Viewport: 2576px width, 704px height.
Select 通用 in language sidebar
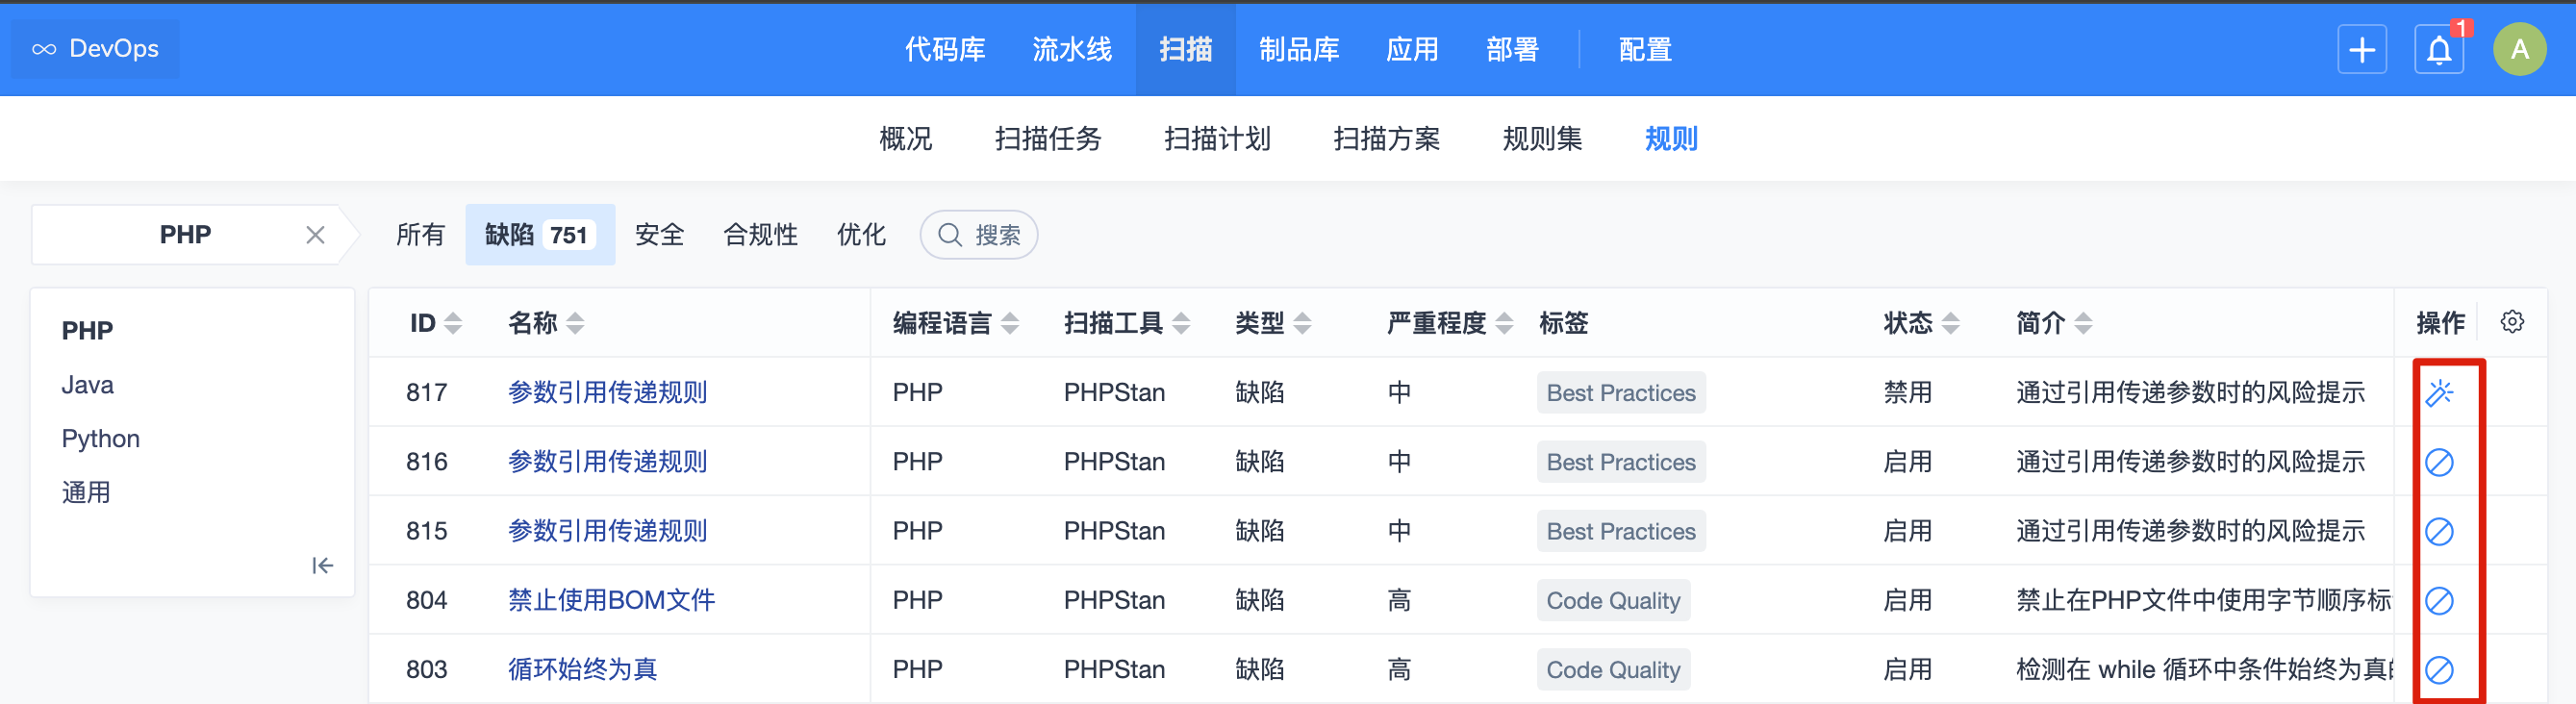[x=86, y=492]
